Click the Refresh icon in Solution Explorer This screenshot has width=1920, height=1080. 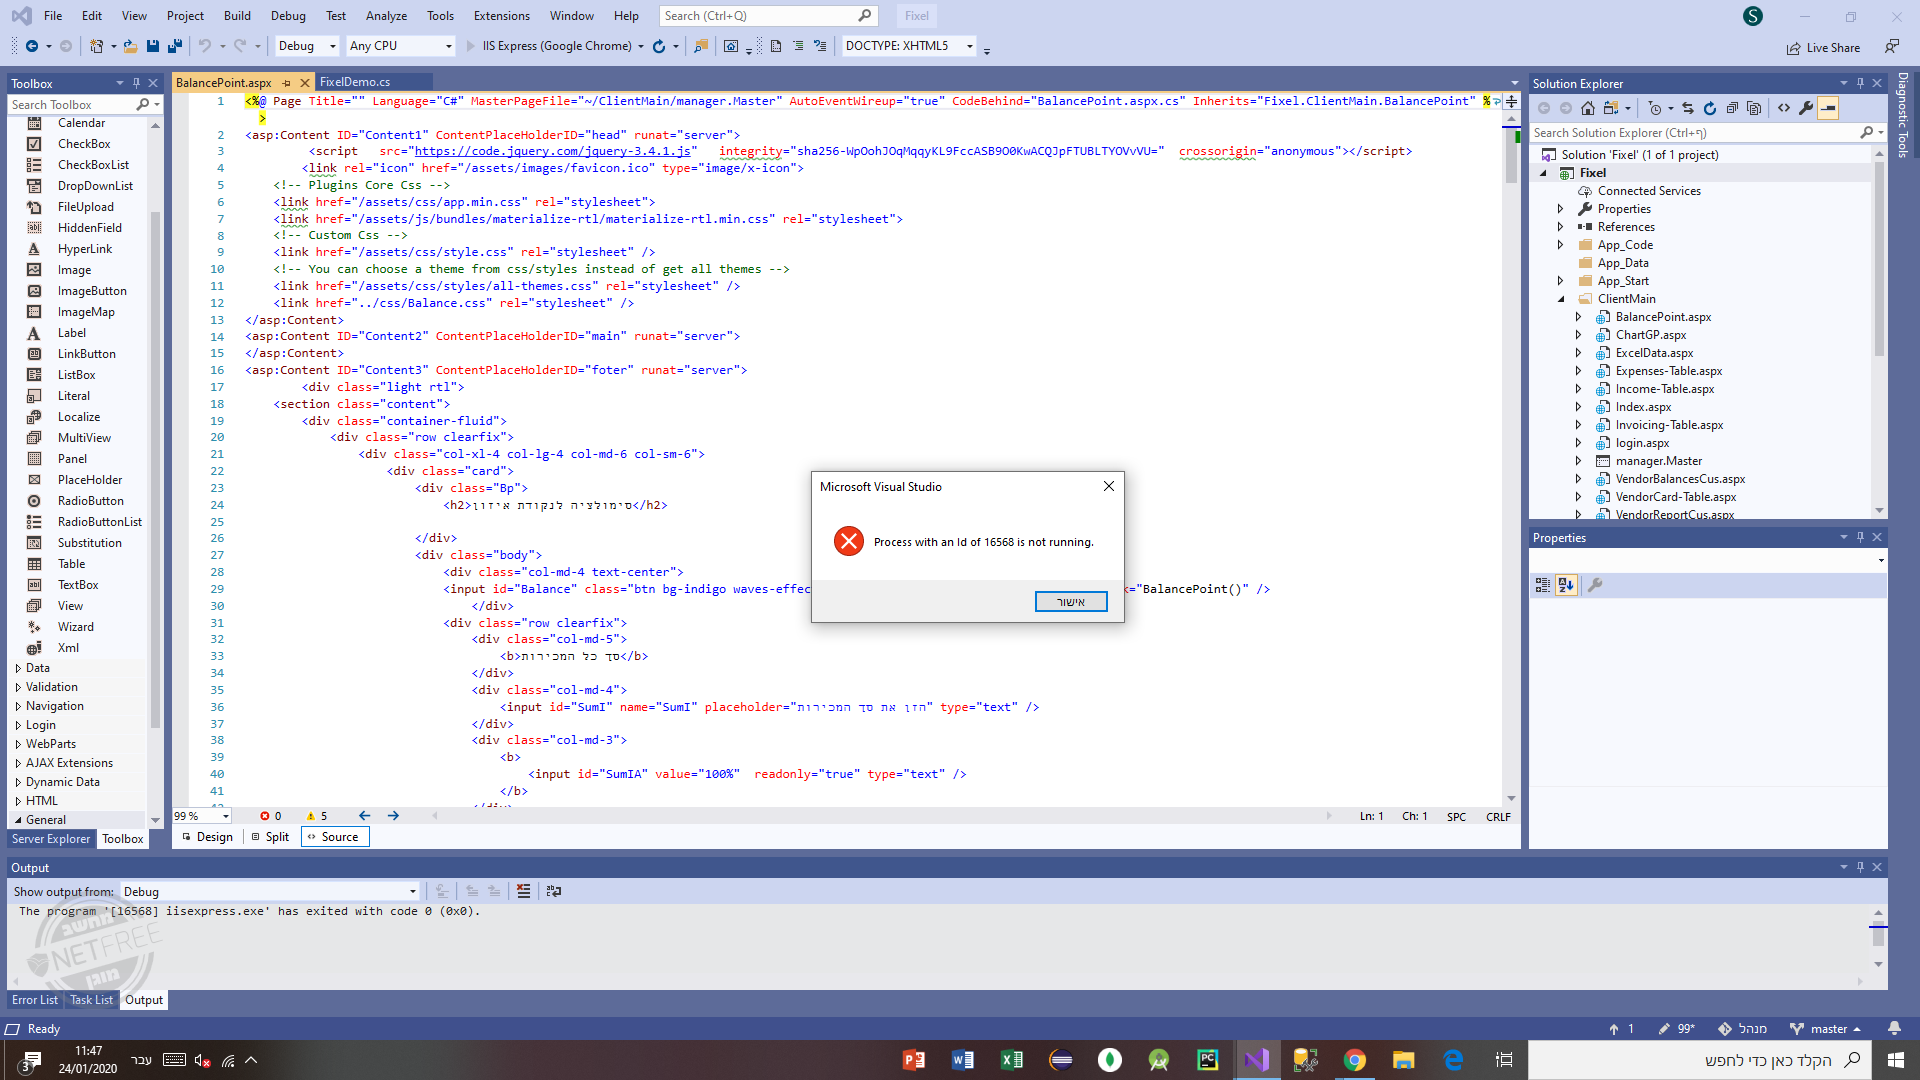click(x=1709, y=109)
